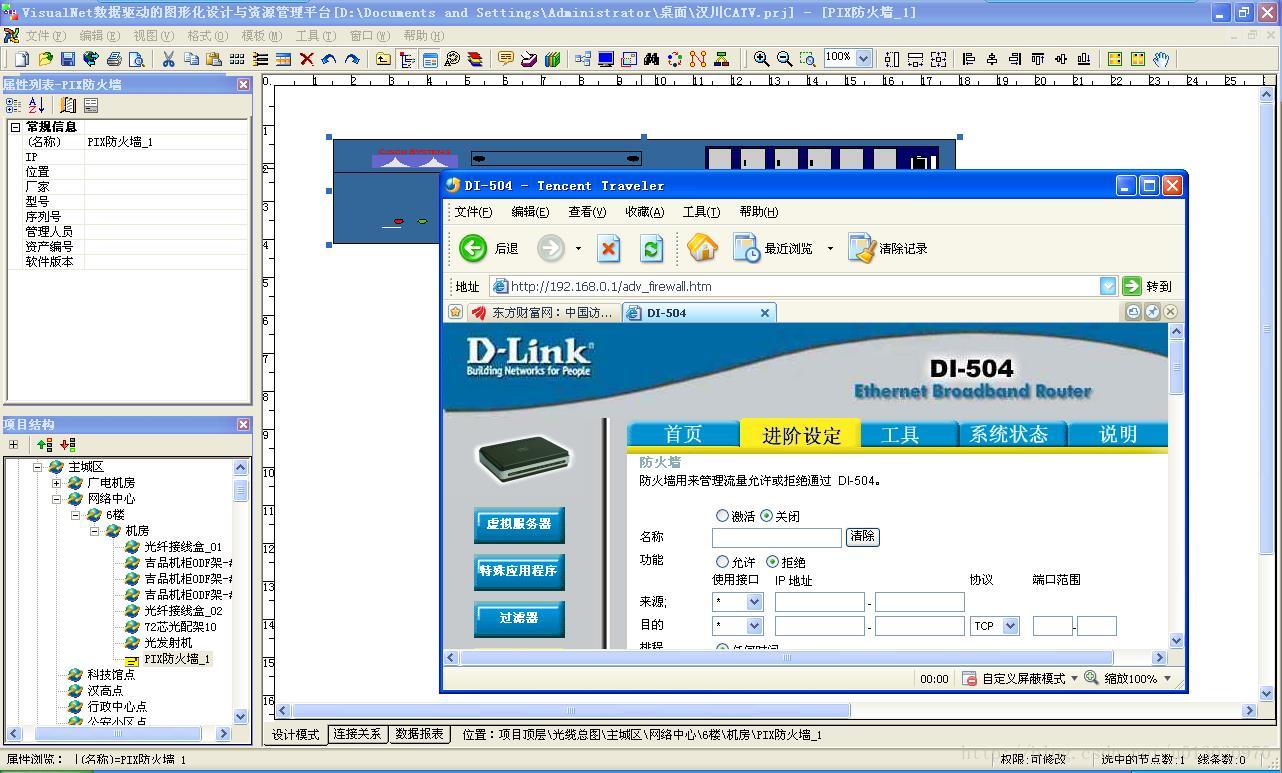Click the browser Stop red X icon
Image resolution: width=1282 pixels, height=773 pixels.
point(608,248)
